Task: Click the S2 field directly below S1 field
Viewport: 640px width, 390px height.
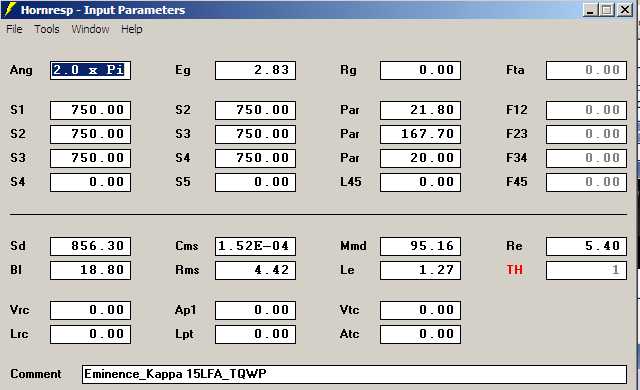Action: [x=90, y=134]
